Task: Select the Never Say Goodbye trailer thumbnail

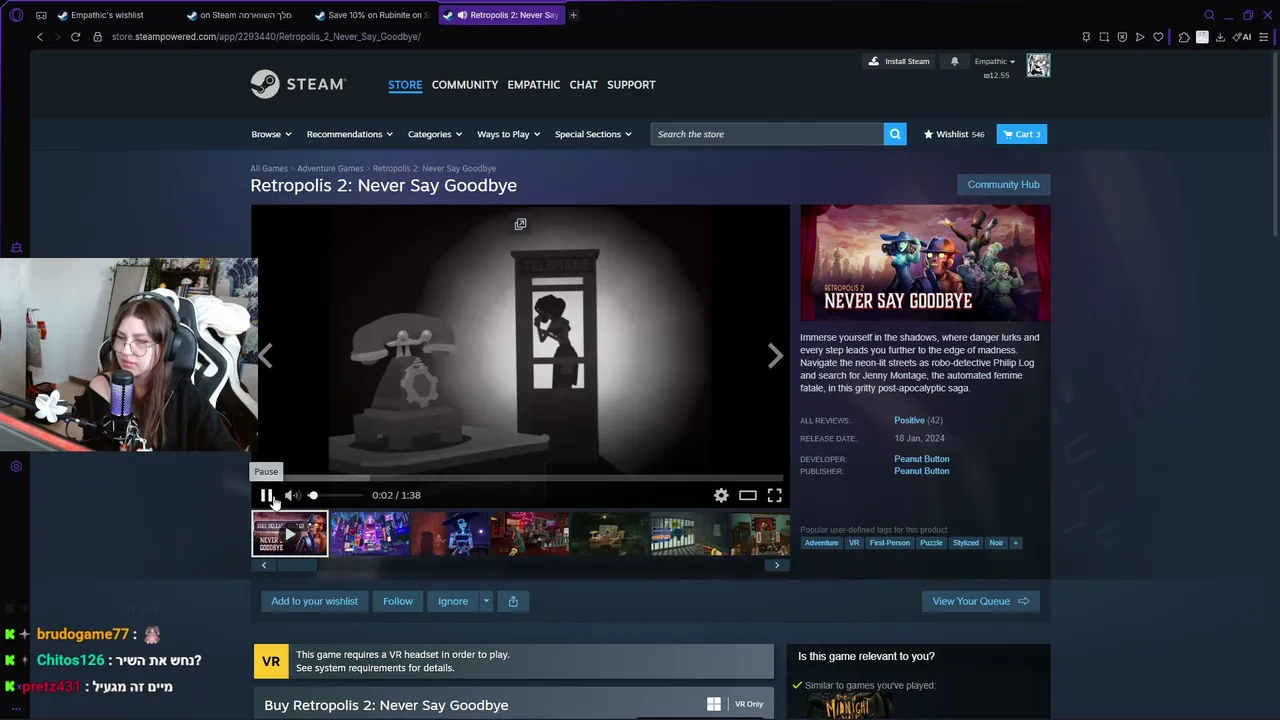Action: tap(290, 533)
